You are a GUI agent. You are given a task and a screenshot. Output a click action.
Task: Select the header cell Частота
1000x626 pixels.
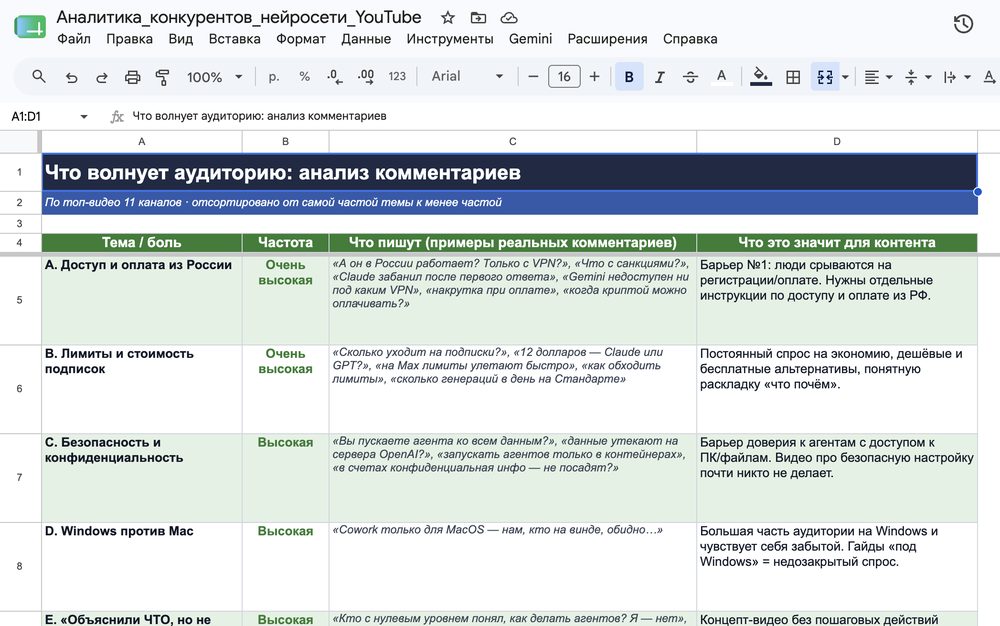pos(285,242)
